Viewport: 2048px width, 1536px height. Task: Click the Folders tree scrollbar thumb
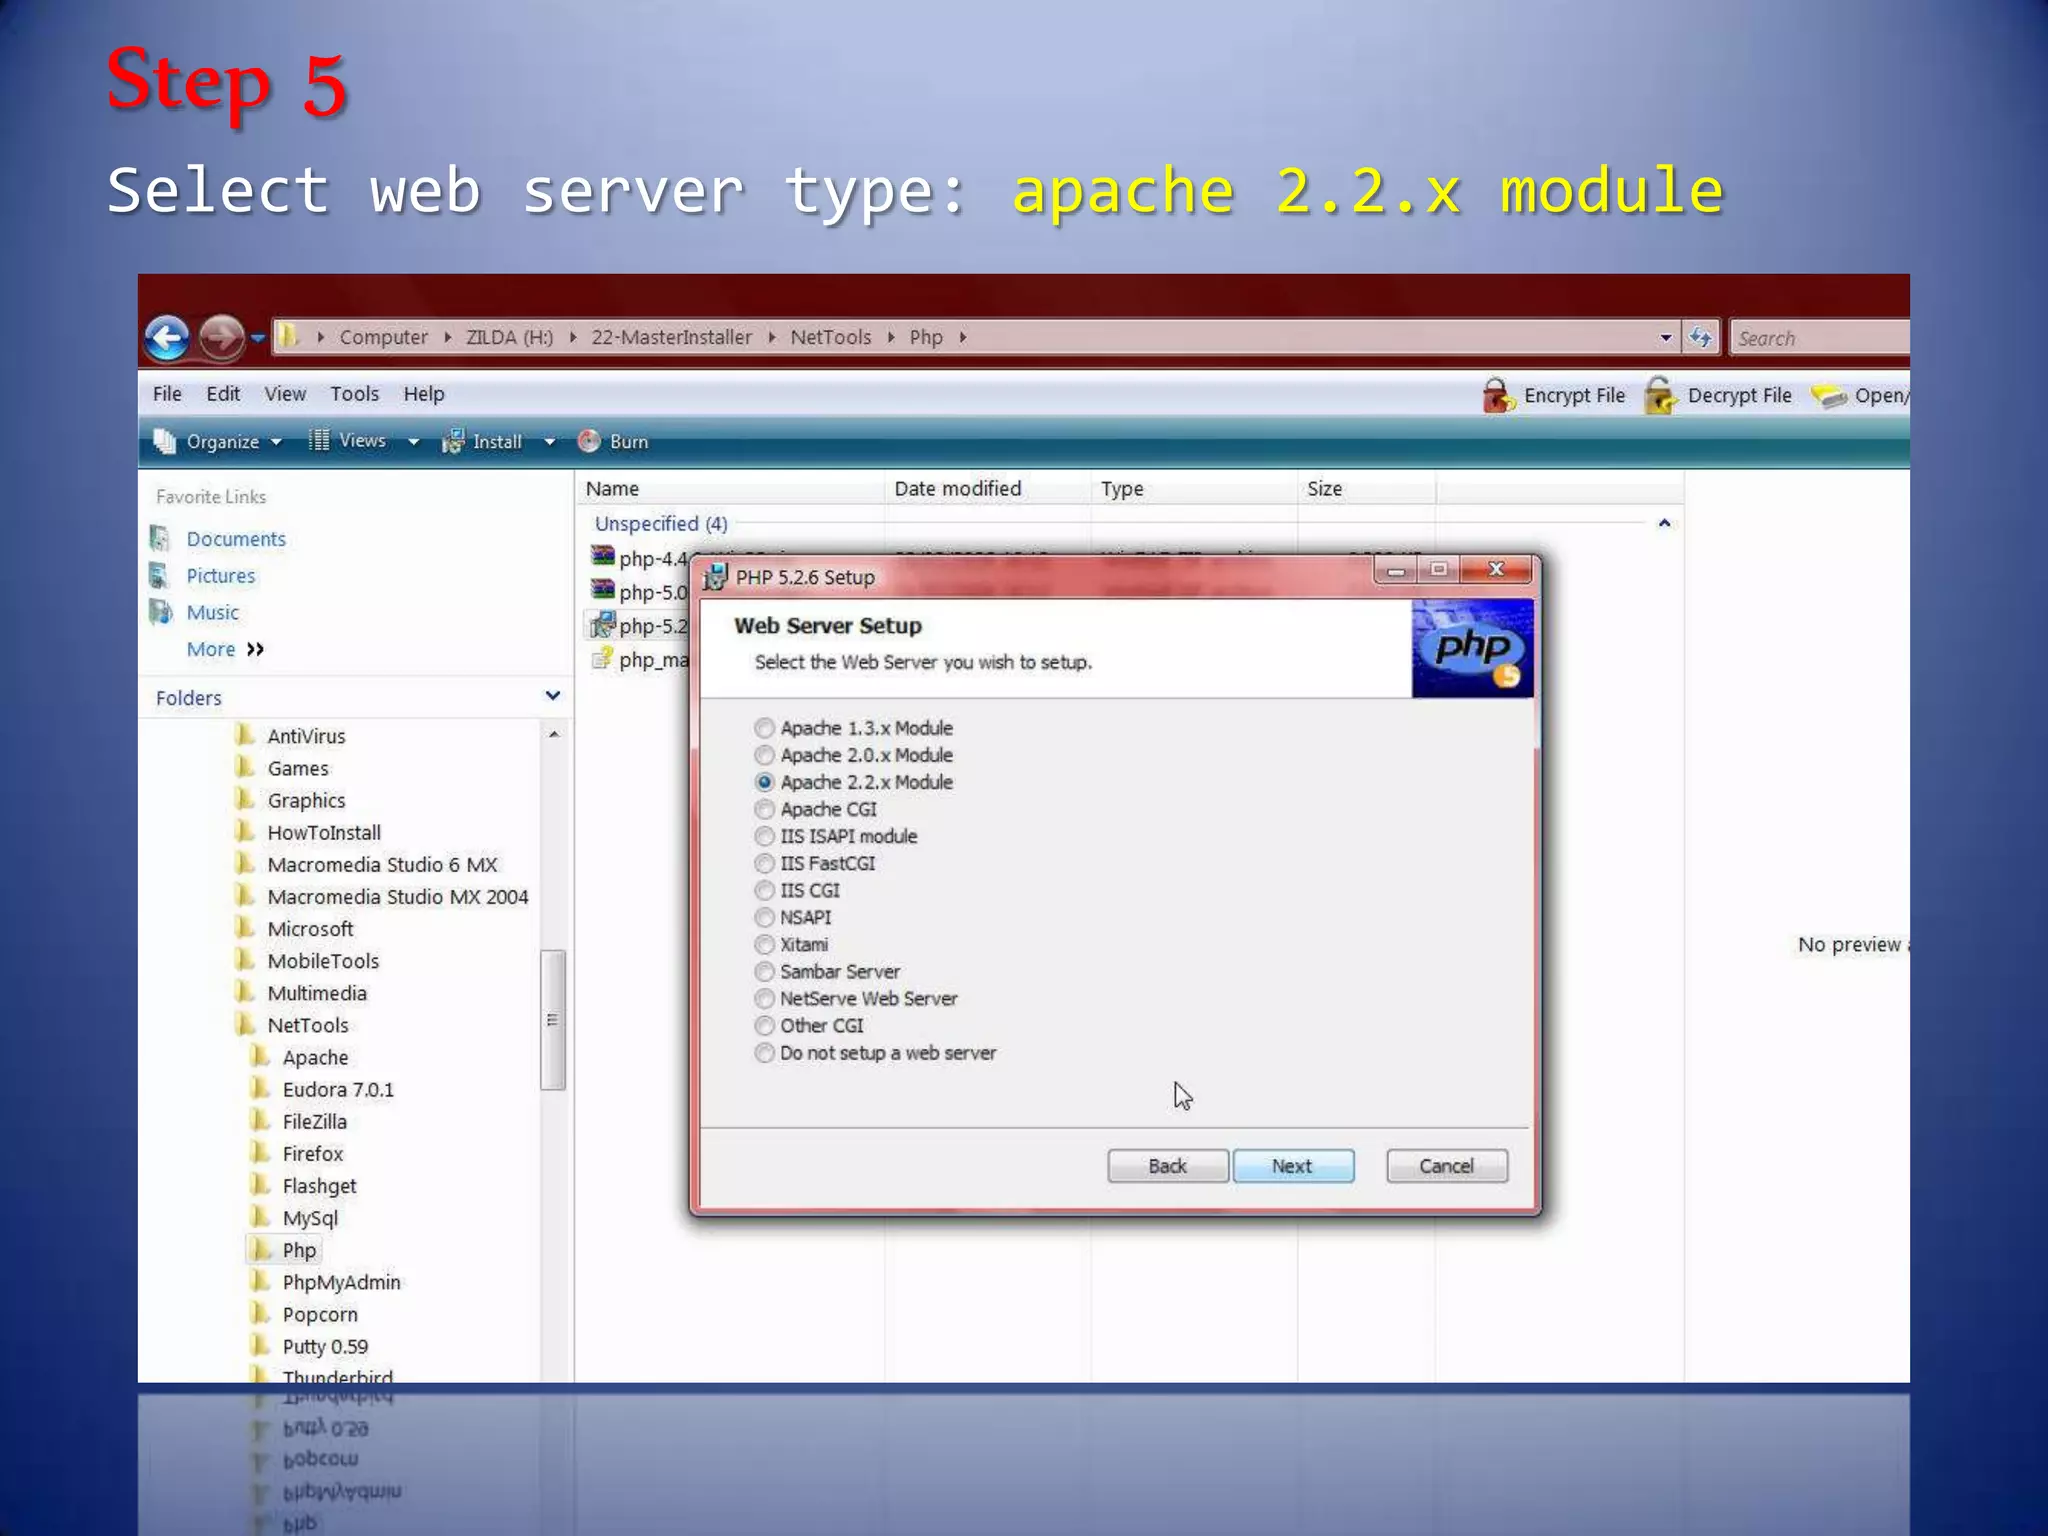(553, 1020)
